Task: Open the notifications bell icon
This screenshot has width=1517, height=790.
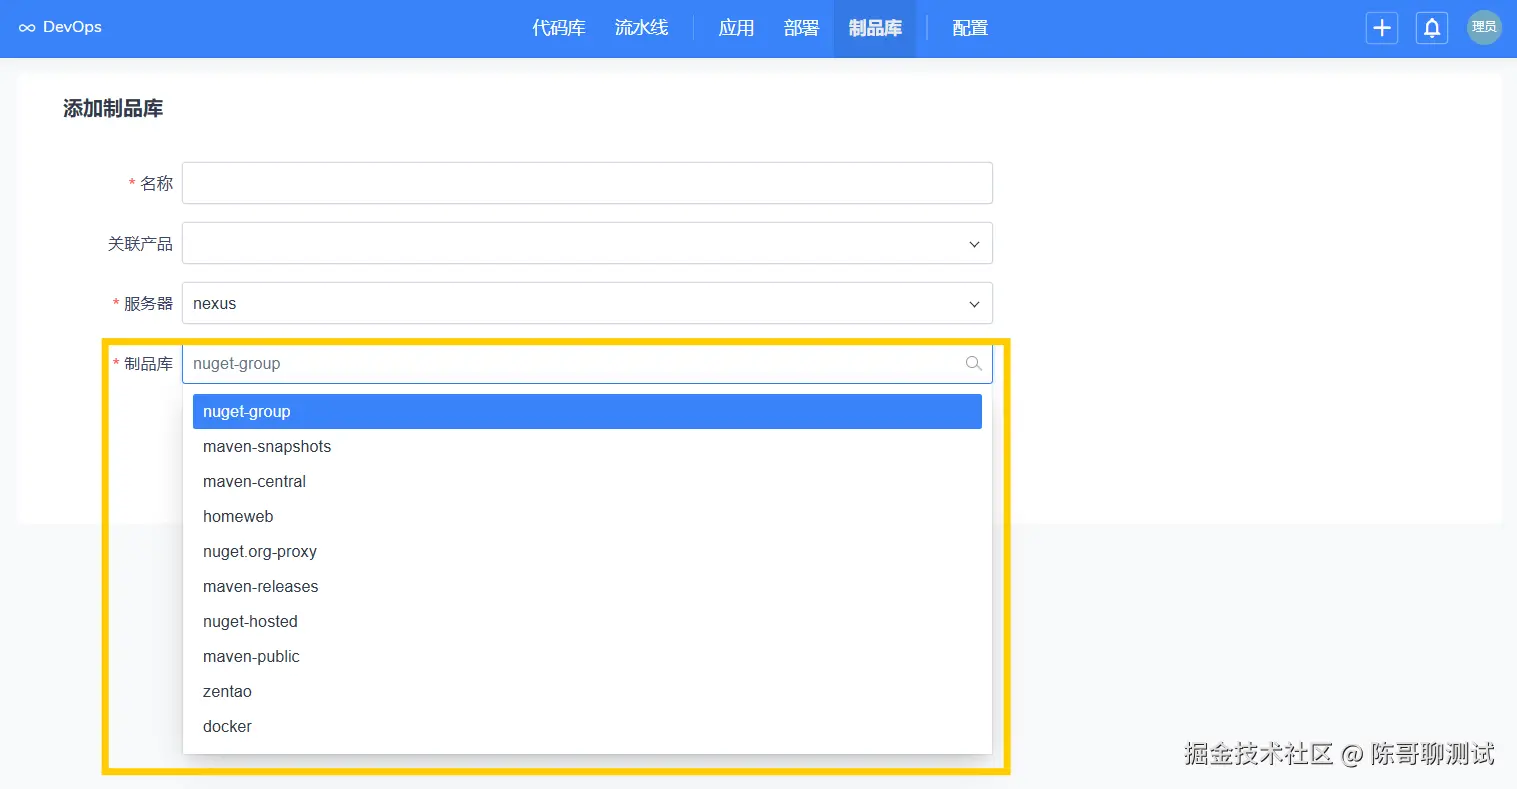Action: click(x=1432, y=28)
